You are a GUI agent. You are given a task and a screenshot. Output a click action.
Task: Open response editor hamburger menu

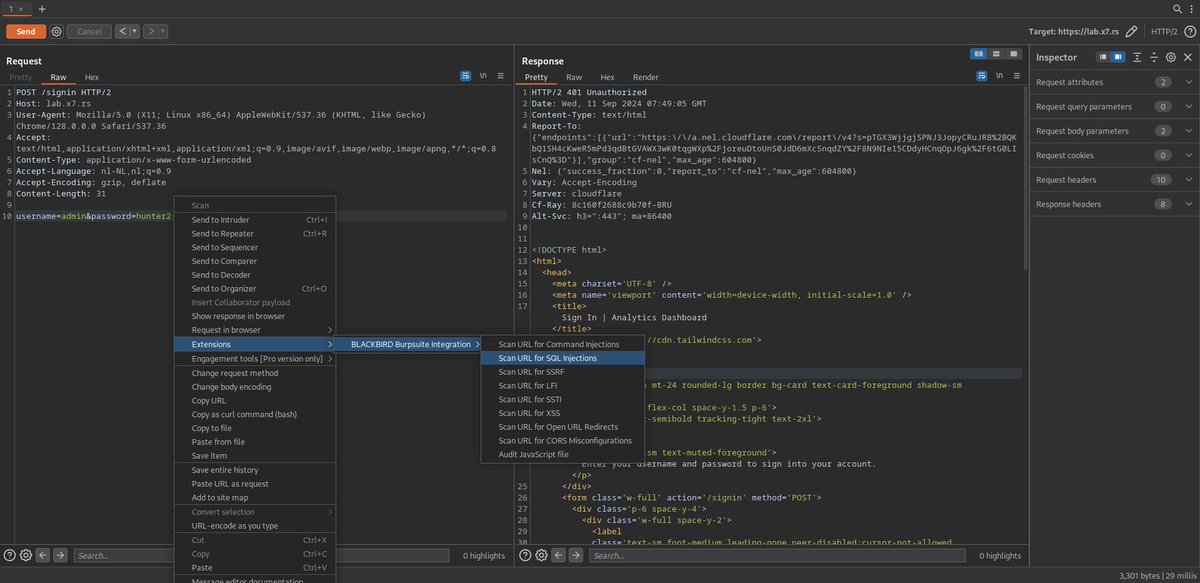pyautogui.click(x=1016, y=76)
